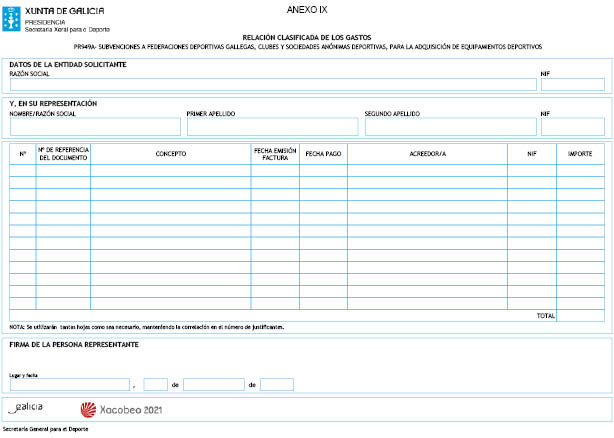Click the Importe column header

coord(580,154)
